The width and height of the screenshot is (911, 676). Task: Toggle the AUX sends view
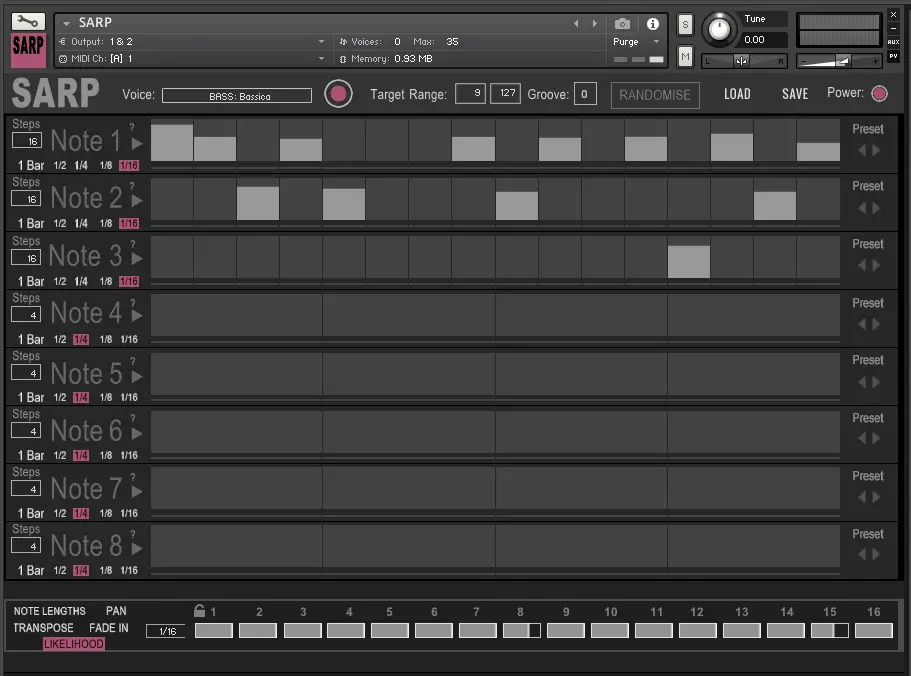click(893, 42)
